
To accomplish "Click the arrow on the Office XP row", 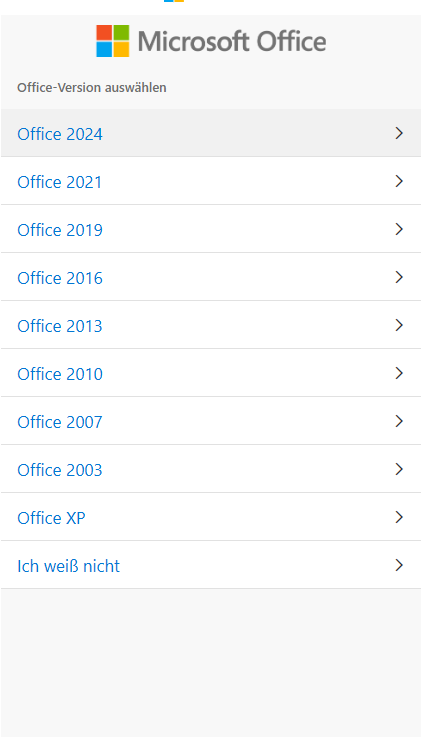I will pyautogui.click(x=399, y=517).
